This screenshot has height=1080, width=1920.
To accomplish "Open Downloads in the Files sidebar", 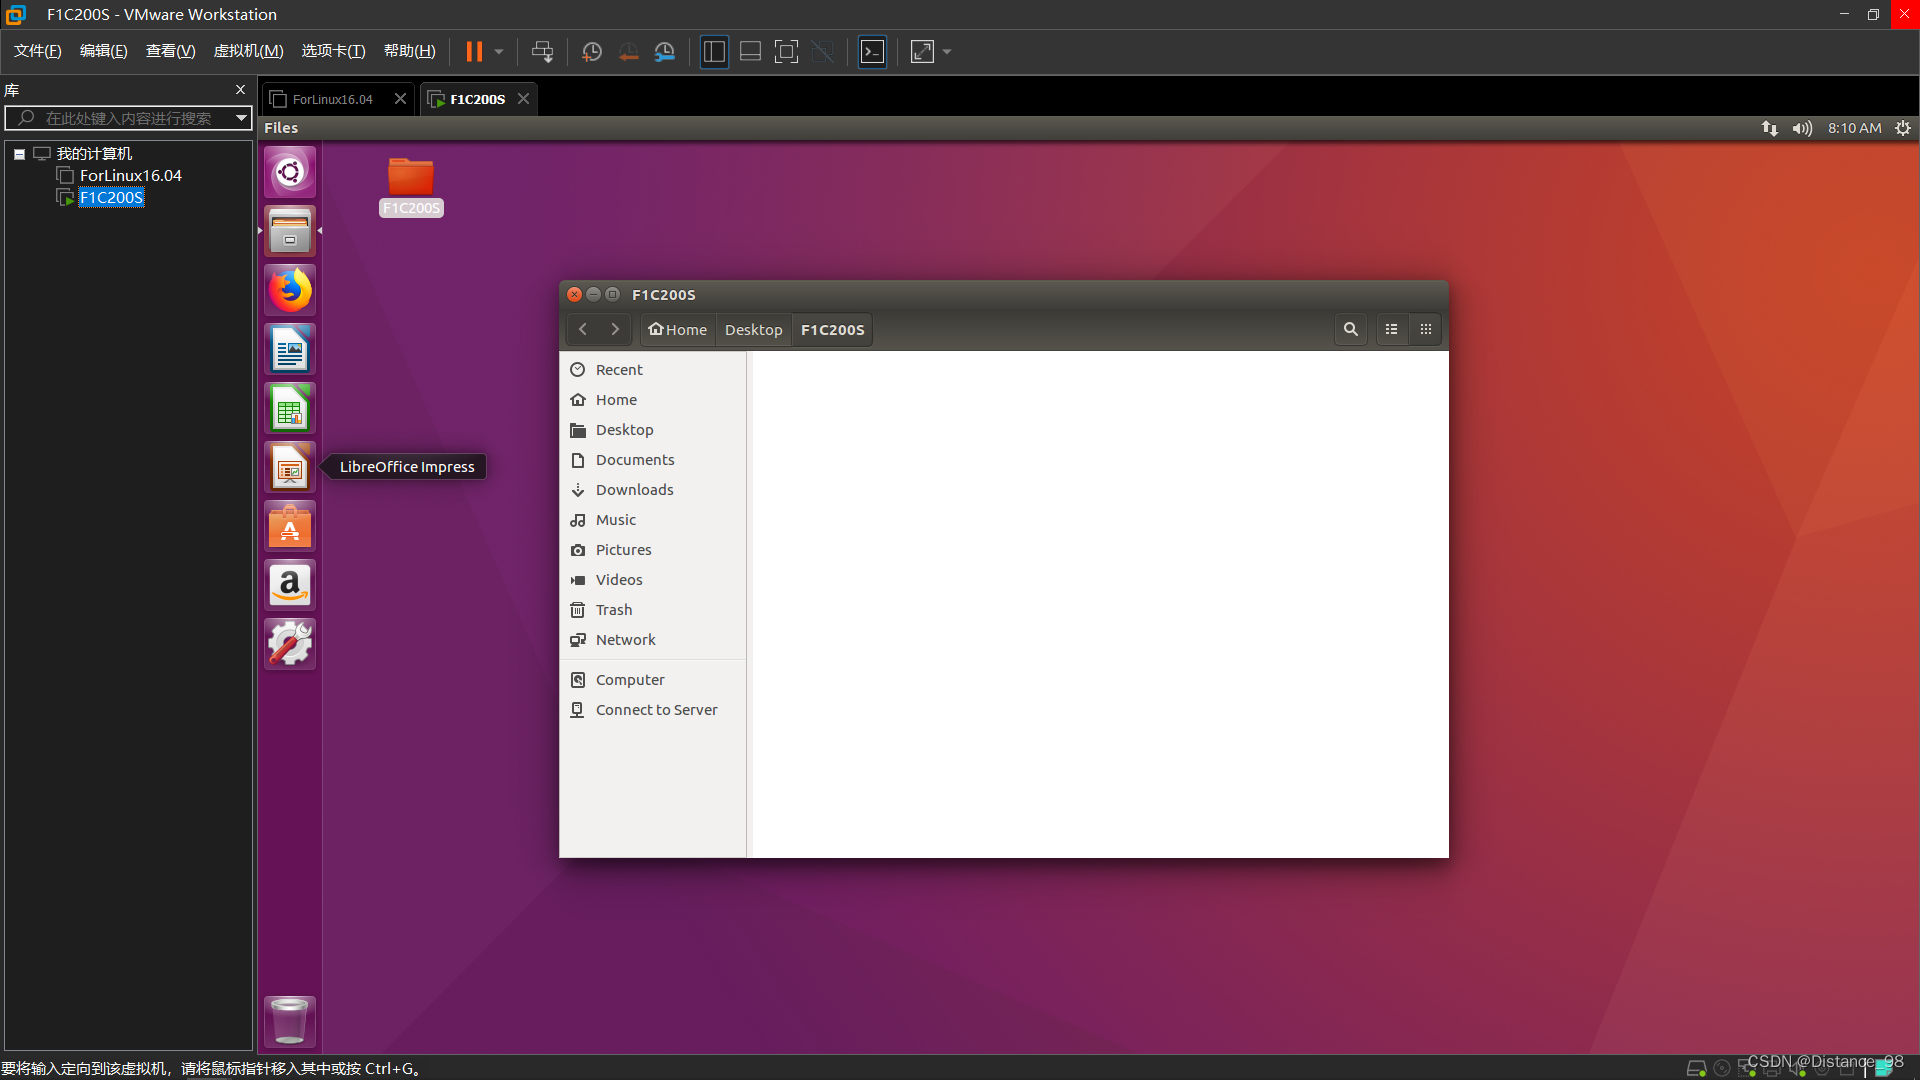I will point(634,490).
